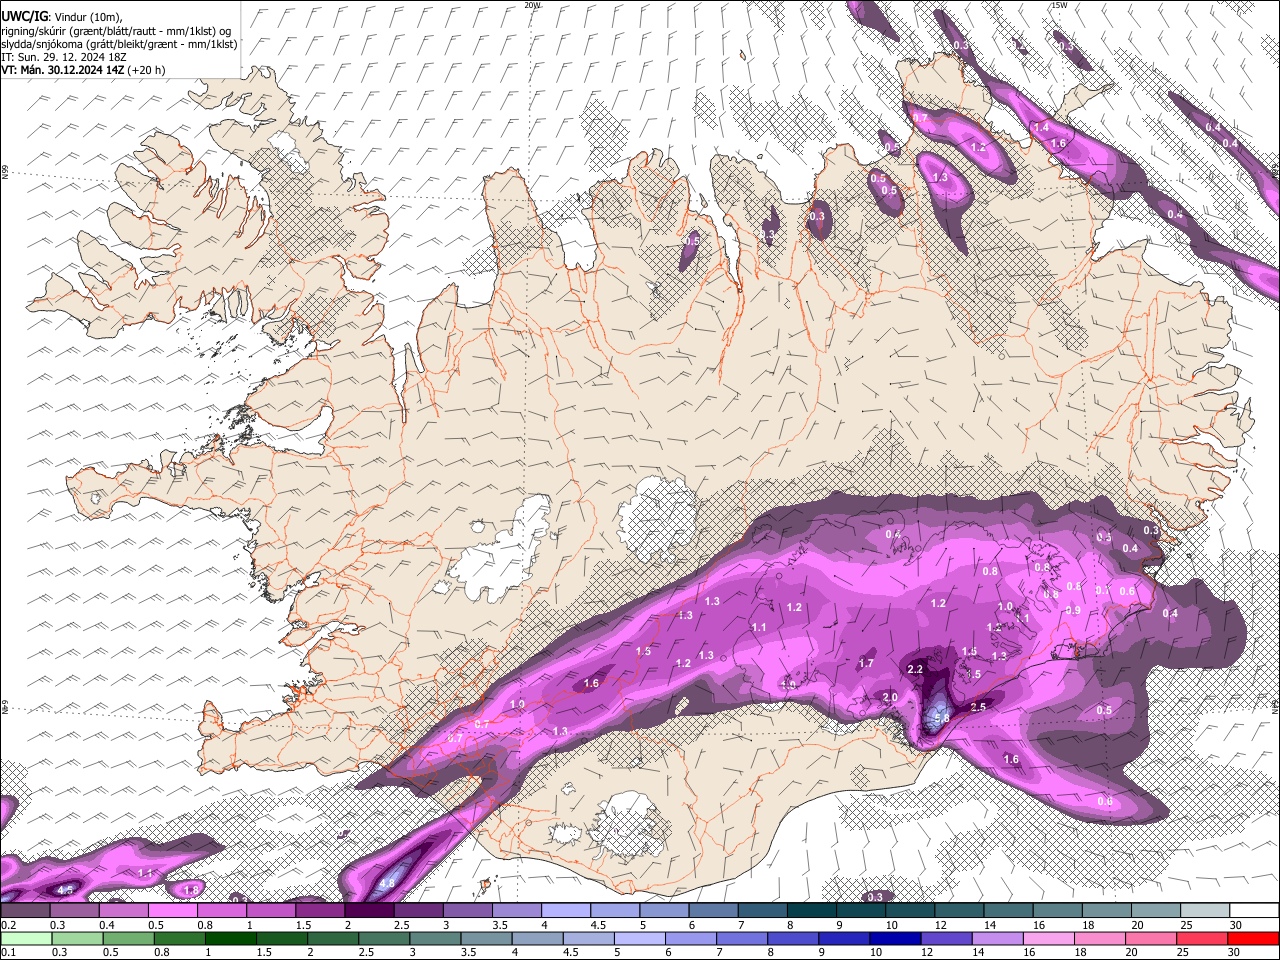
Task: Click the '30' label in the upper legend row
Action: (x=1235, y=925)
